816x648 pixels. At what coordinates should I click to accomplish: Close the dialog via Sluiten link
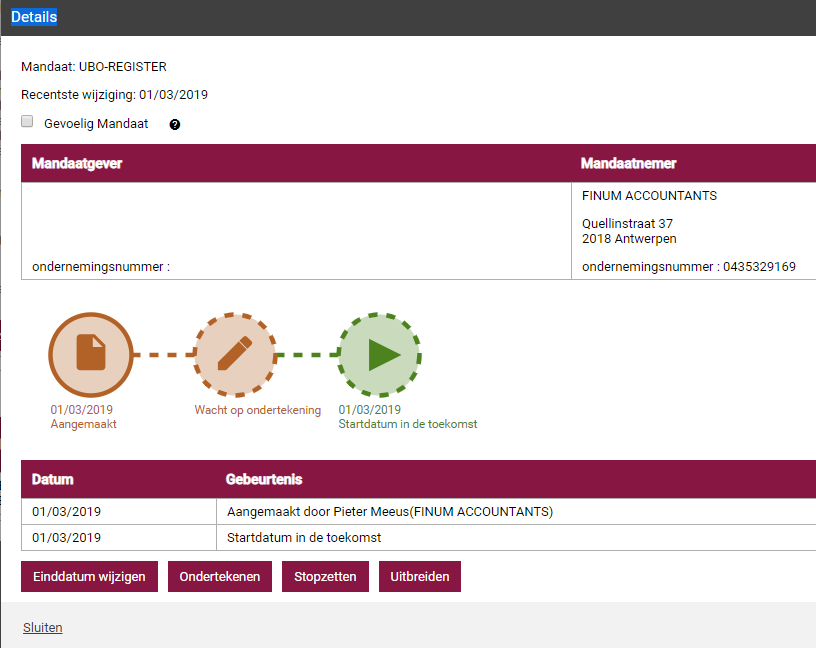pyautogui.click(x=43, y=628)
